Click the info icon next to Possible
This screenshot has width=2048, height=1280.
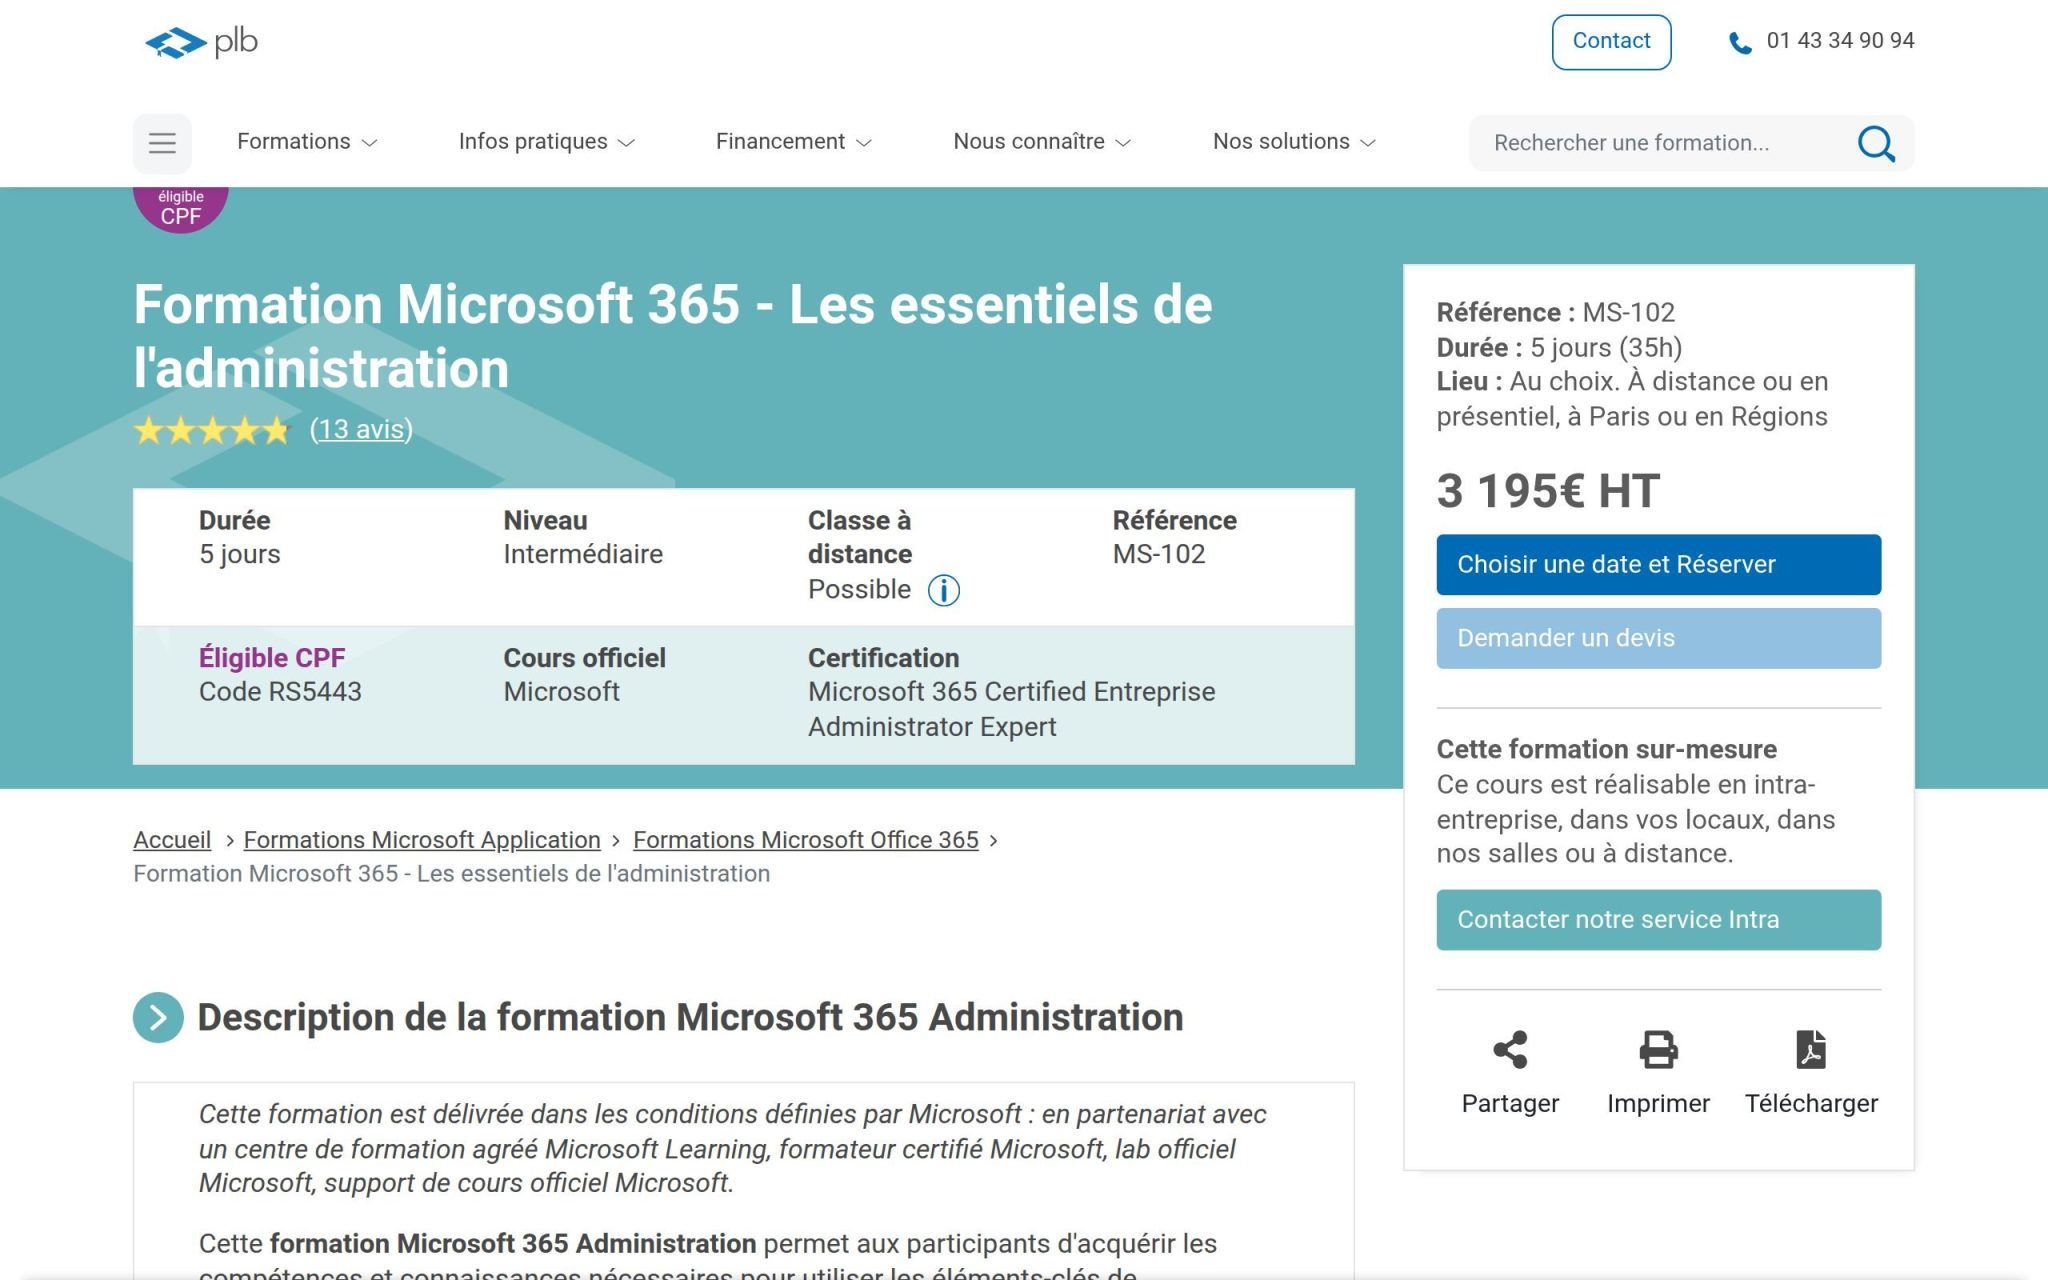944,590
